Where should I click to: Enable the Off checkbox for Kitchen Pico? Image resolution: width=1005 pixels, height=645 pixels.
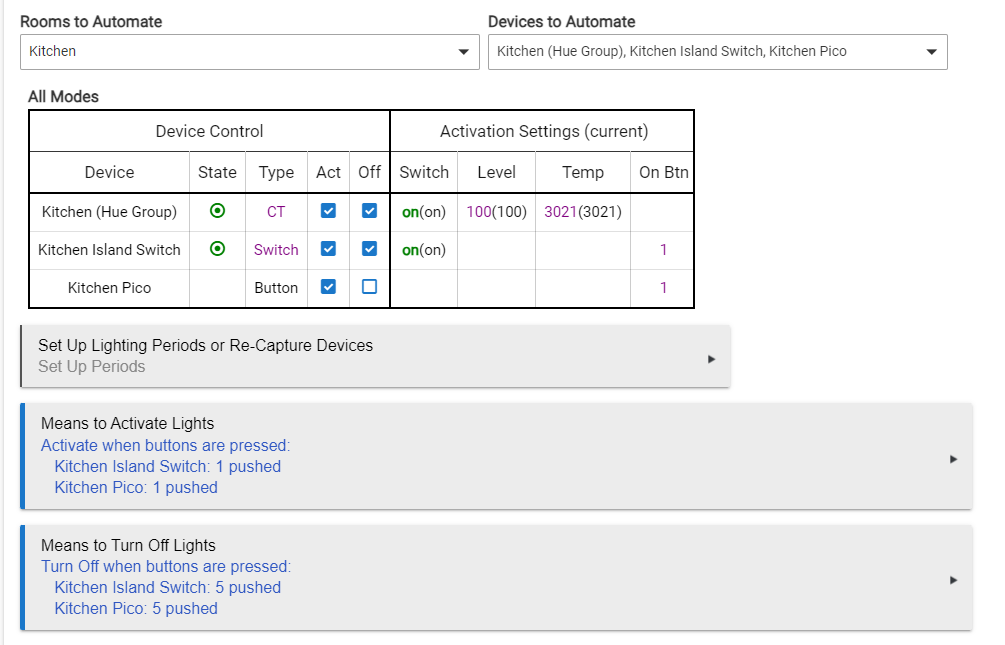click(369, 287)
